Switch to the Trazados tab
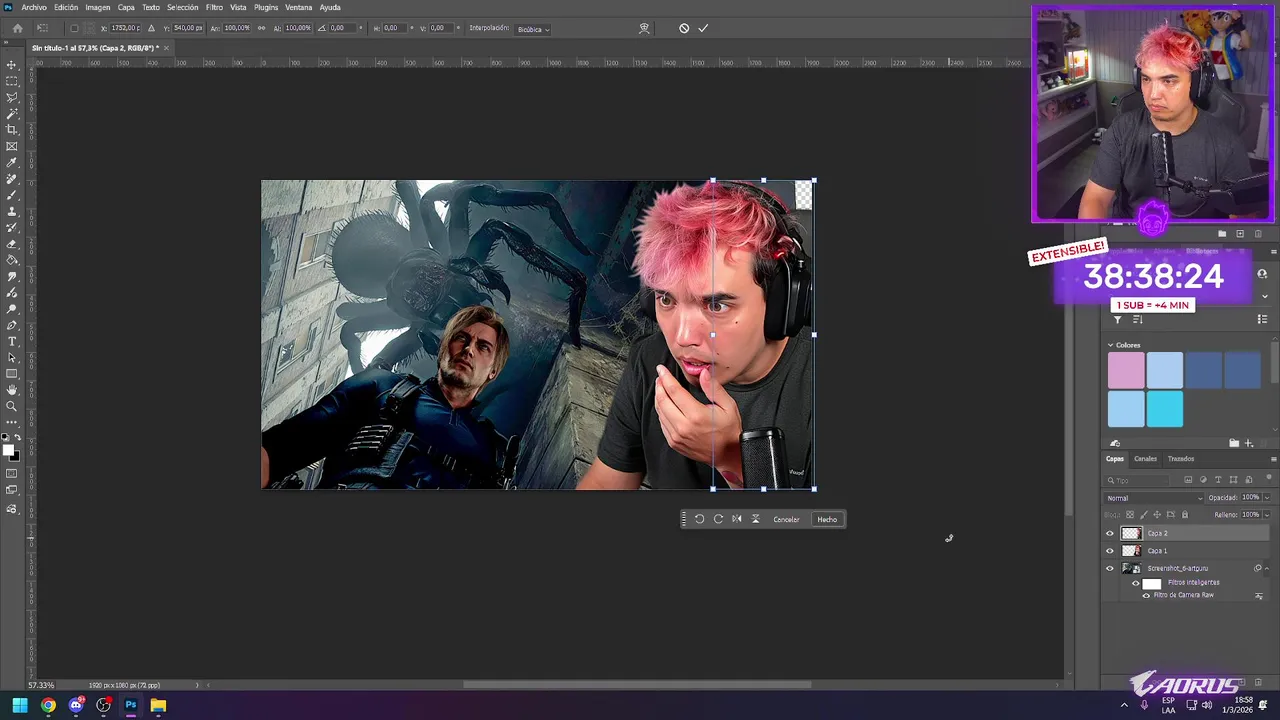 (x=1181, y=459)
